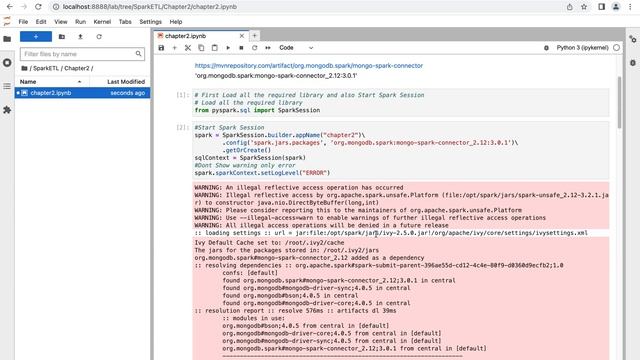Viewport: 640px width, 360px height.
Task: Open the property inspector gears icon
Action: [x=633, y=39]
